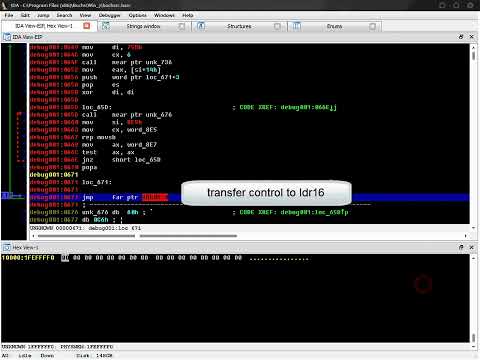Image resolution: width=480 pixels, height=360 pixels.
Task: Switch to the Enums tab
Action: [334, 26]
